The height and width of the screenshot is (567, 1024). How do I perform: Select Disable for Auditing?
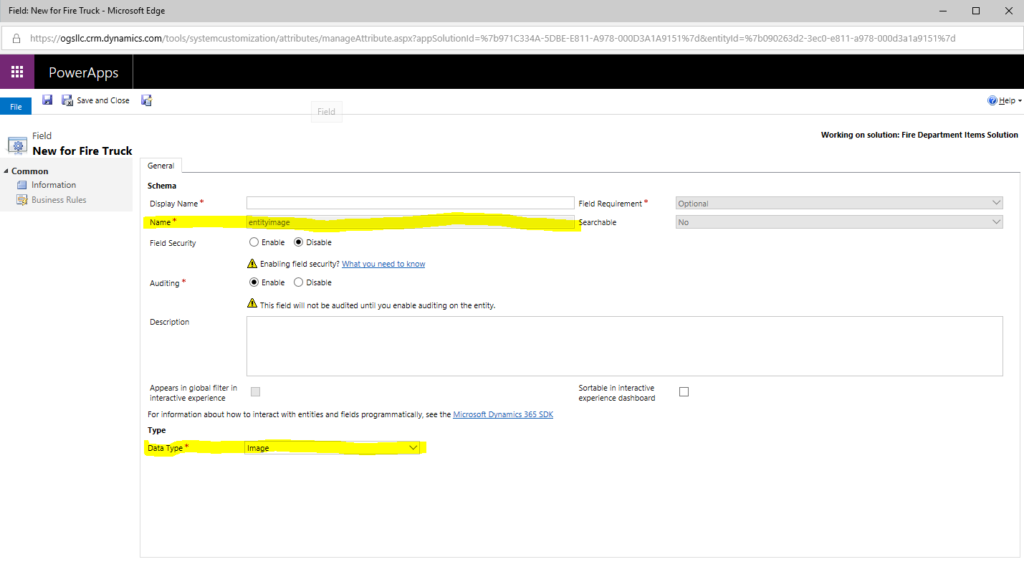pyautogui.click(x=298, y=282)
